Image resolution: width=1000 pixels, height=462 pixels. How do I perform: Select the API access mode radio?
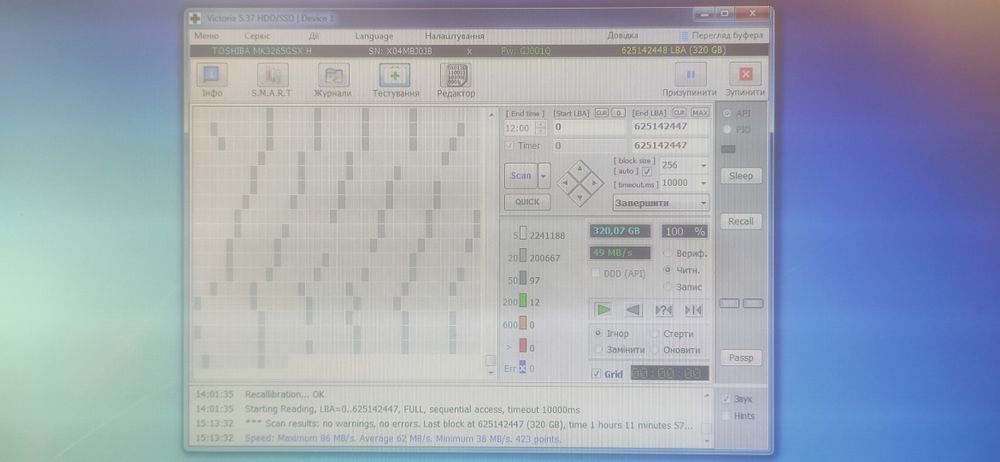pos(726,113)
